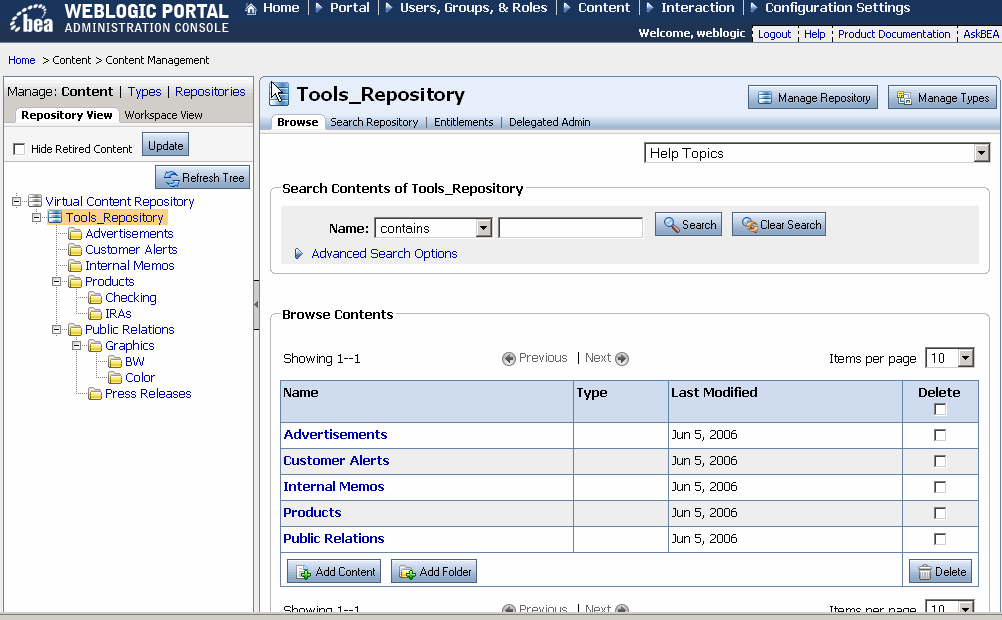Go to previous page using arrow icon
Viewport: 1002px width, 620px height.
(509, 359)
